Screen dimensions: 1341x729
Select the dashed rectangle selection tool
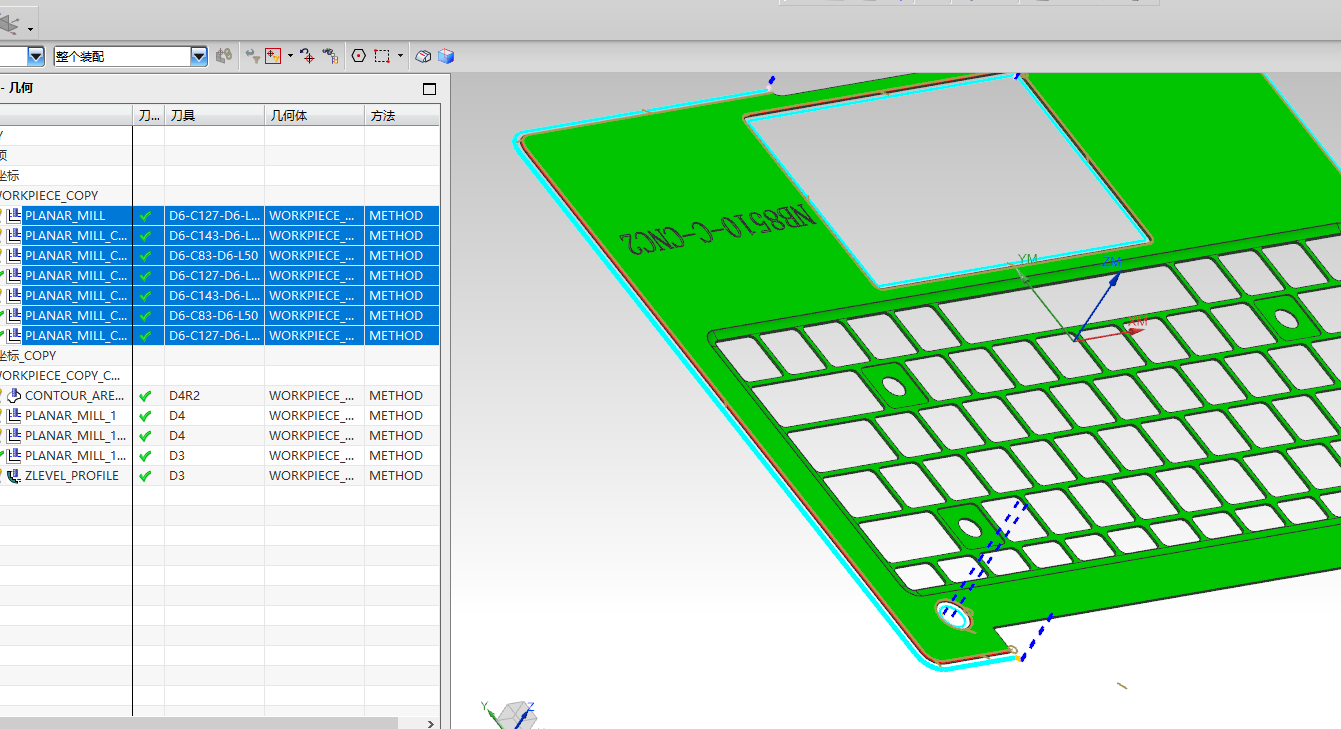point(382,57)
